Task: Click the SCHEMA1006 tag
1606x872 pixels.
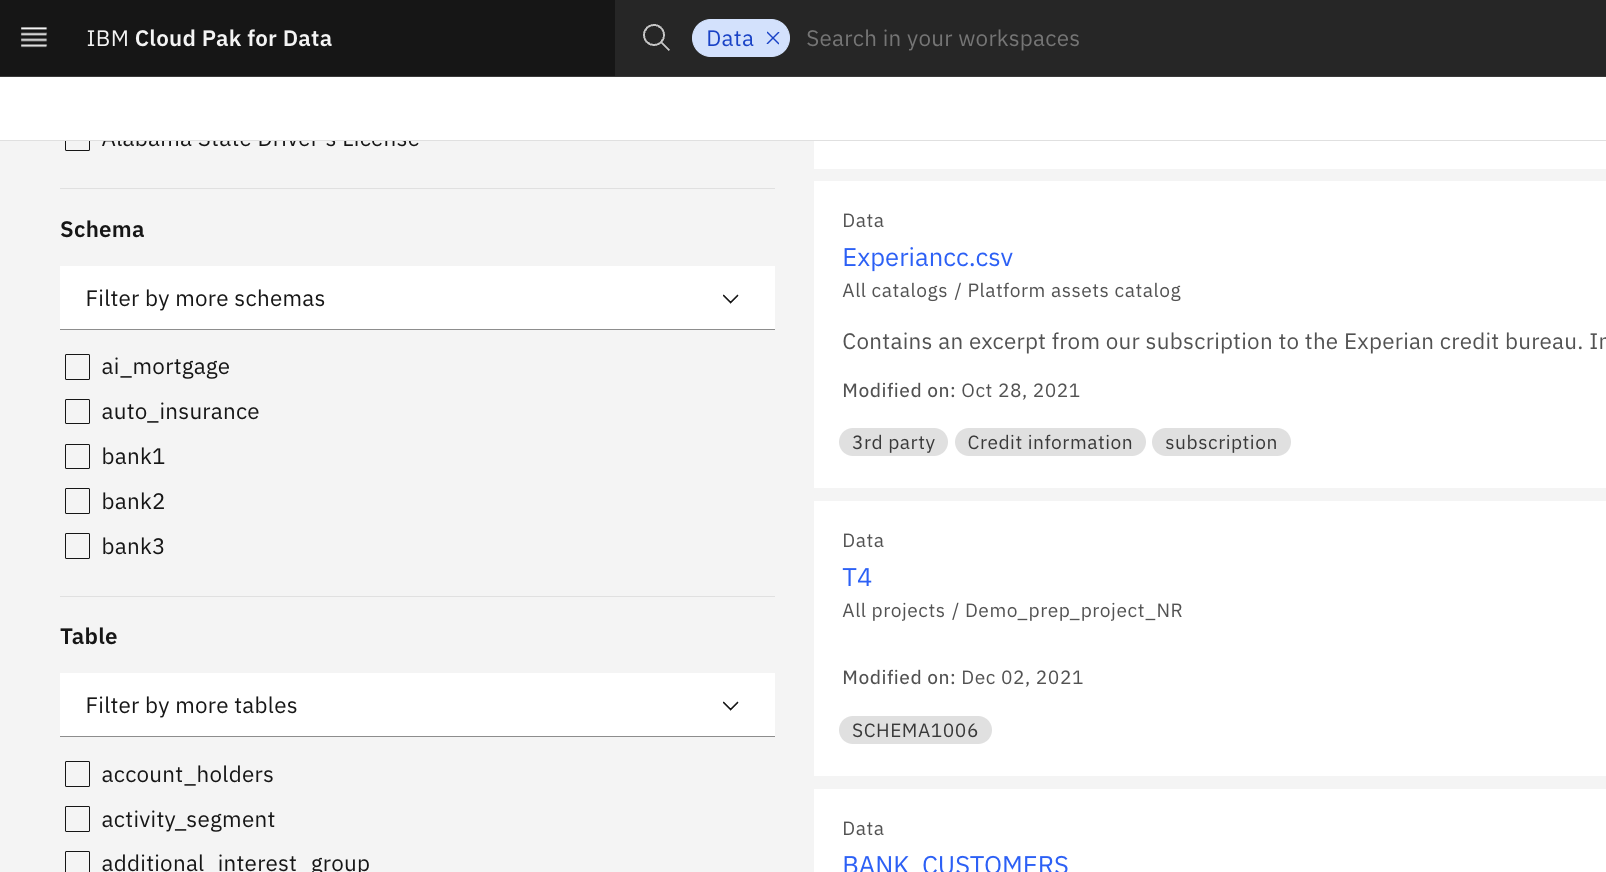Action: 914,731
